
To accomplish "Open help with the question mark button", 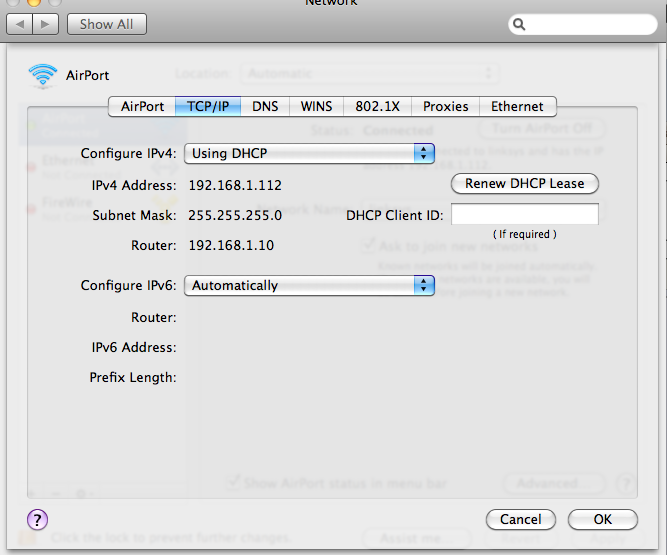I will tap(37, 520).
